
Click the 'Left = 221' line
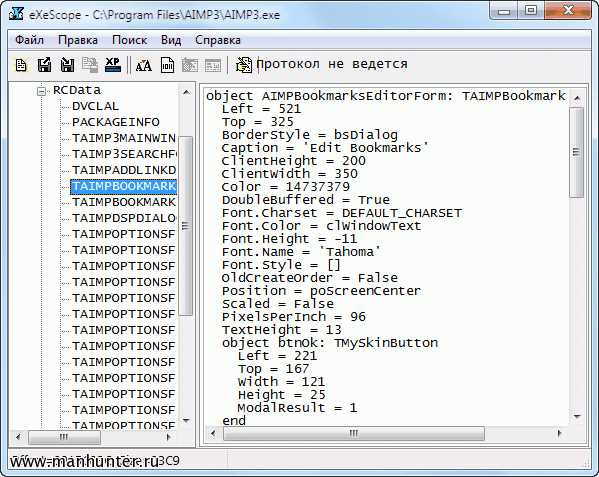[277, 356]
